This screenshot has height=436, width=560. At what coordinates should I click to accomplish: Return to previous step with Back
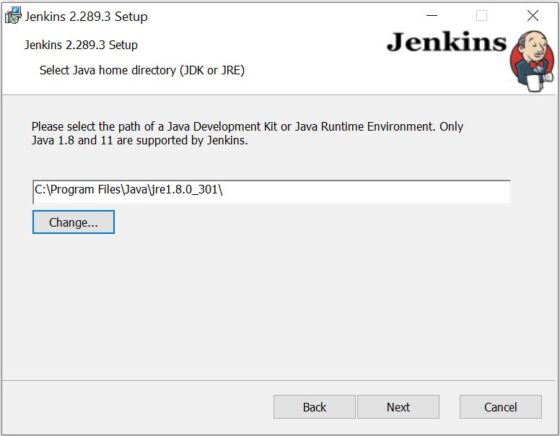(x=314, y=407)
